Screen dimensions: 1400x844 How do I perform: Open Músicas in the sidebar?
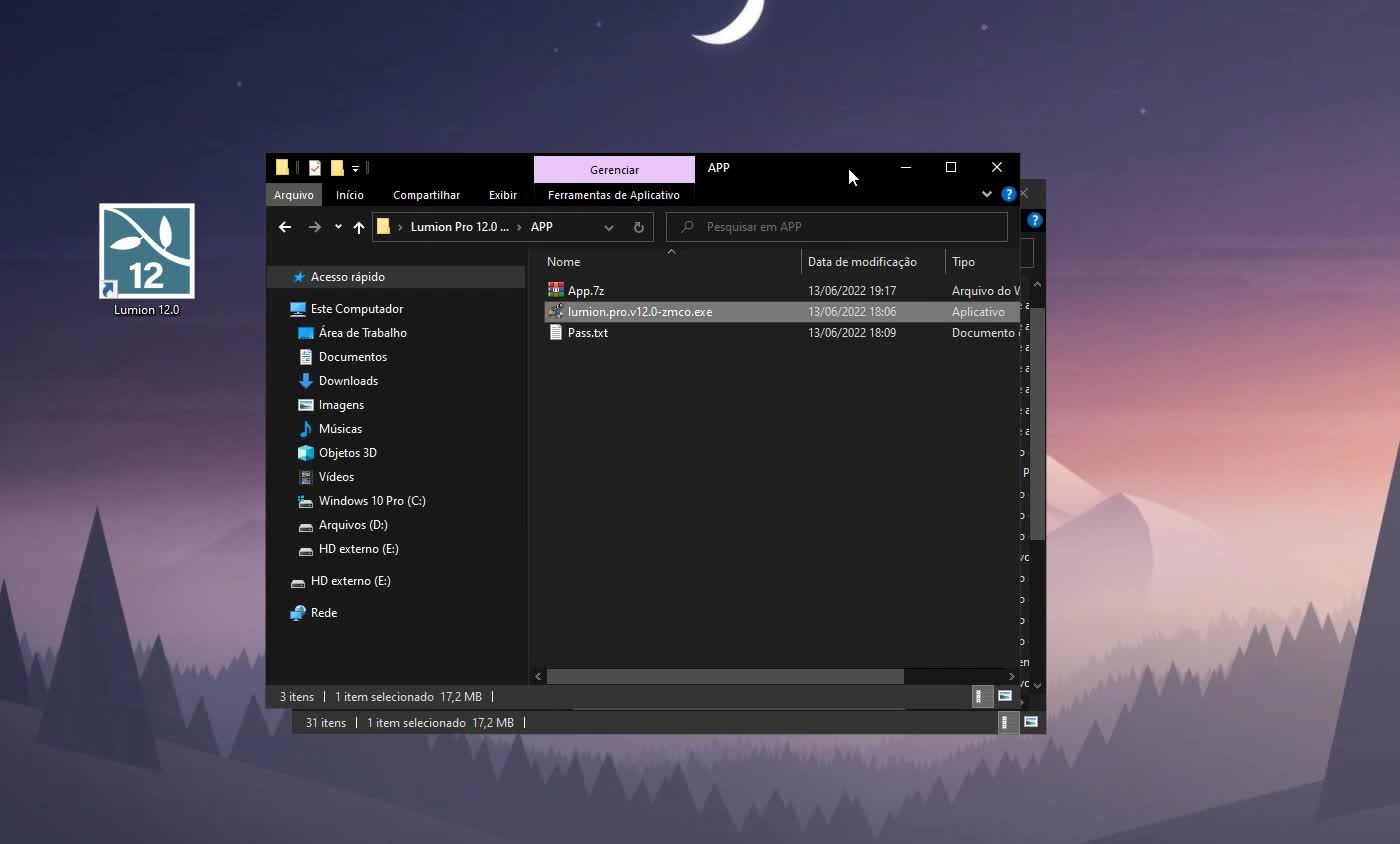340,429
